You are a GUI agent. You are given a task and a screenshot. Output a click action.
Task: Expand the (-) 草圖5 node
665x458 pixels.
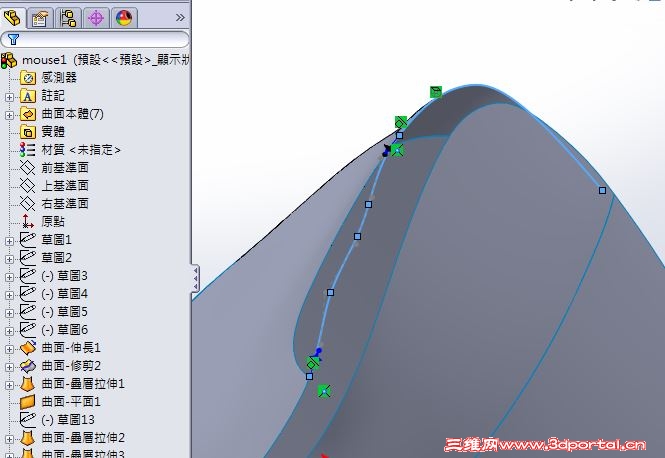tap(9, 313)
